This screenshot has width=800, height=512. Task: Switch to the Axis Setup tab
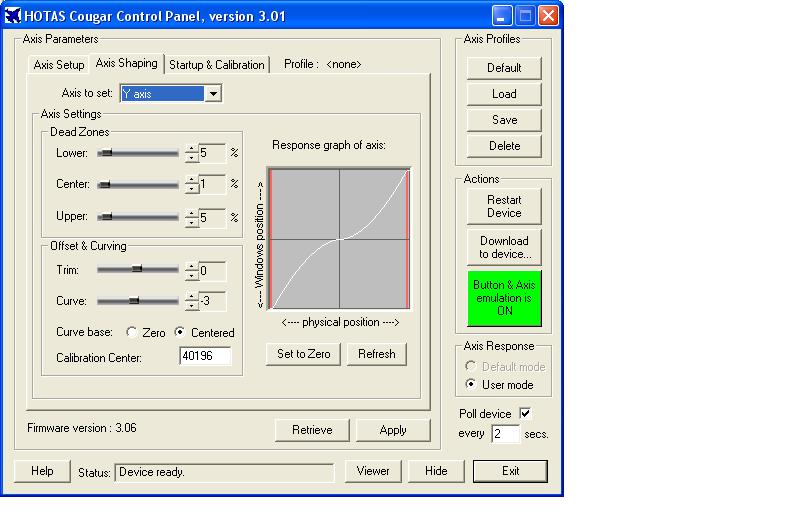tap(59, 65)
